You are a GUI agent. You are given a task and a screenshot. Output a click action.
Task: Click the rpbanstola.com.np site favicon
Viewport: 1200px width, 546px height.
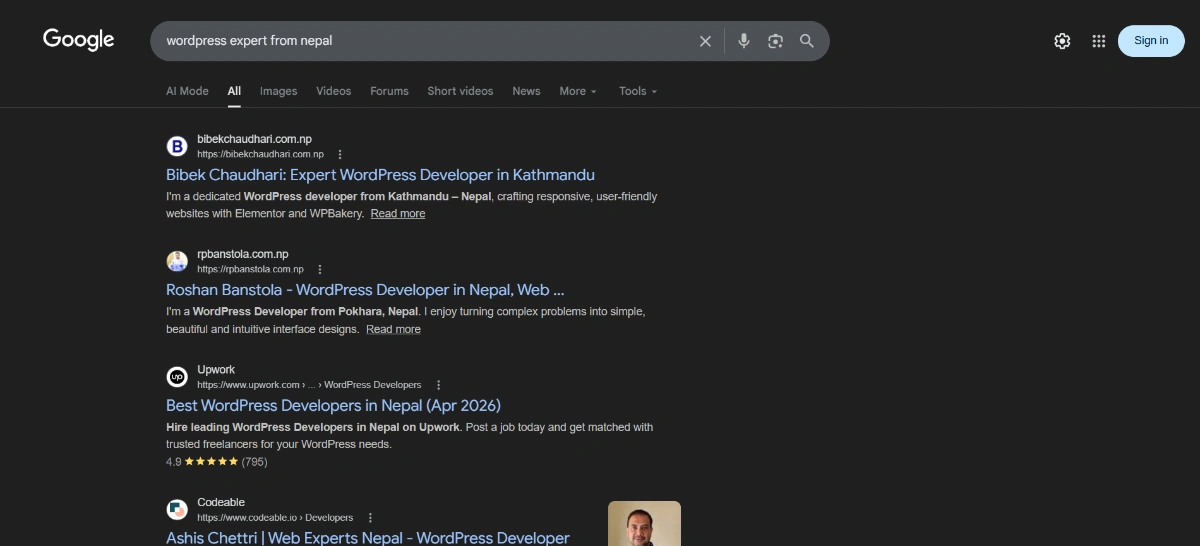click(x=177, y=262)
